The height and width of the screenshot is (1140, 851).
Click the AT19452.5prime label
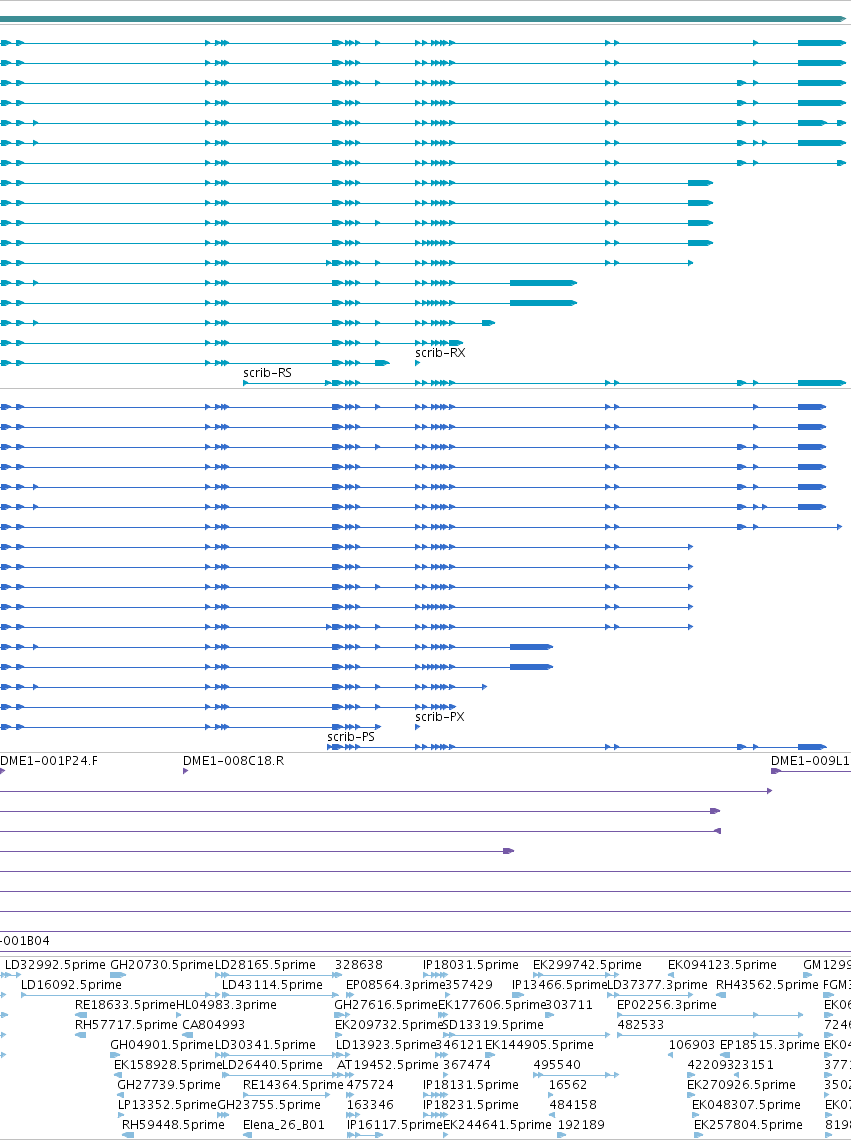click(x=388, y=1064)
